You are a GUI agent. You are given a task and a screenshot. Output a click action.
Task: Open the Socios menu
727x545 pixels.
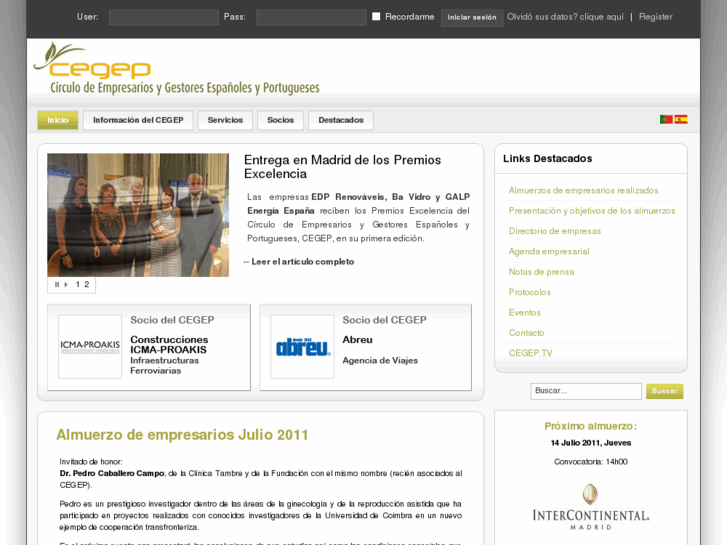281,120
